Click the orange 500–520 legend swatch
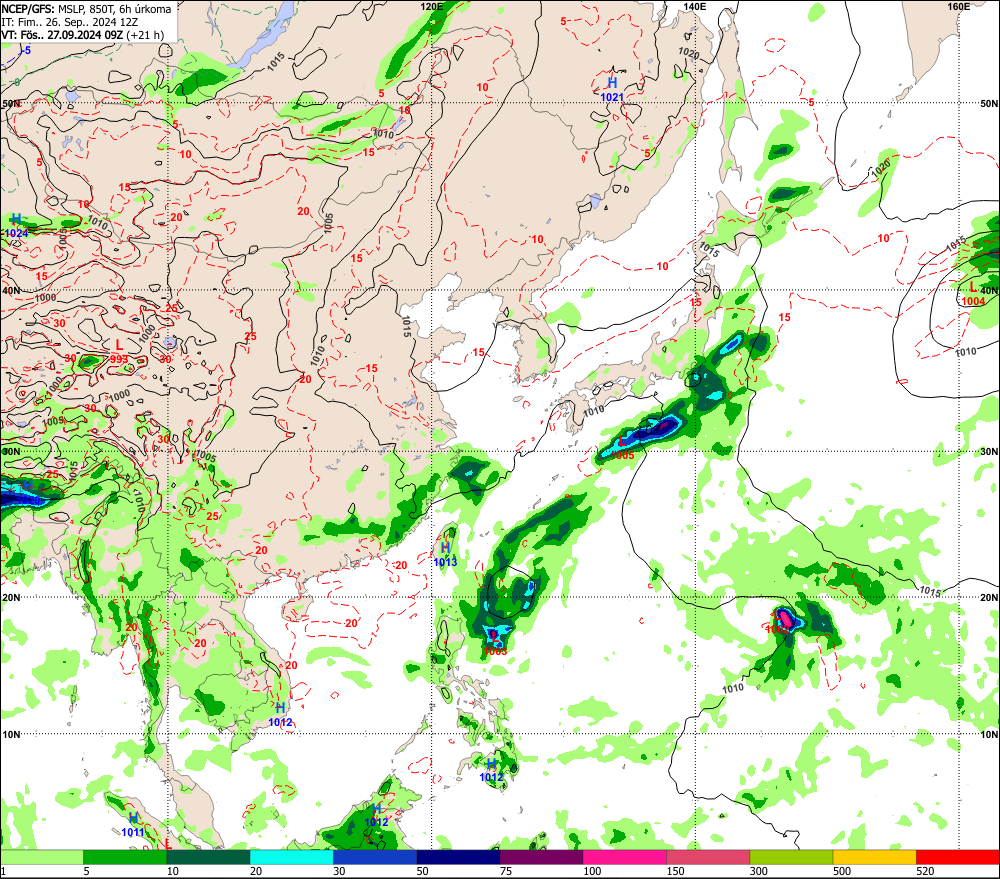Image resolution: width=1000 pixels, height=879 pixels. 875,857
